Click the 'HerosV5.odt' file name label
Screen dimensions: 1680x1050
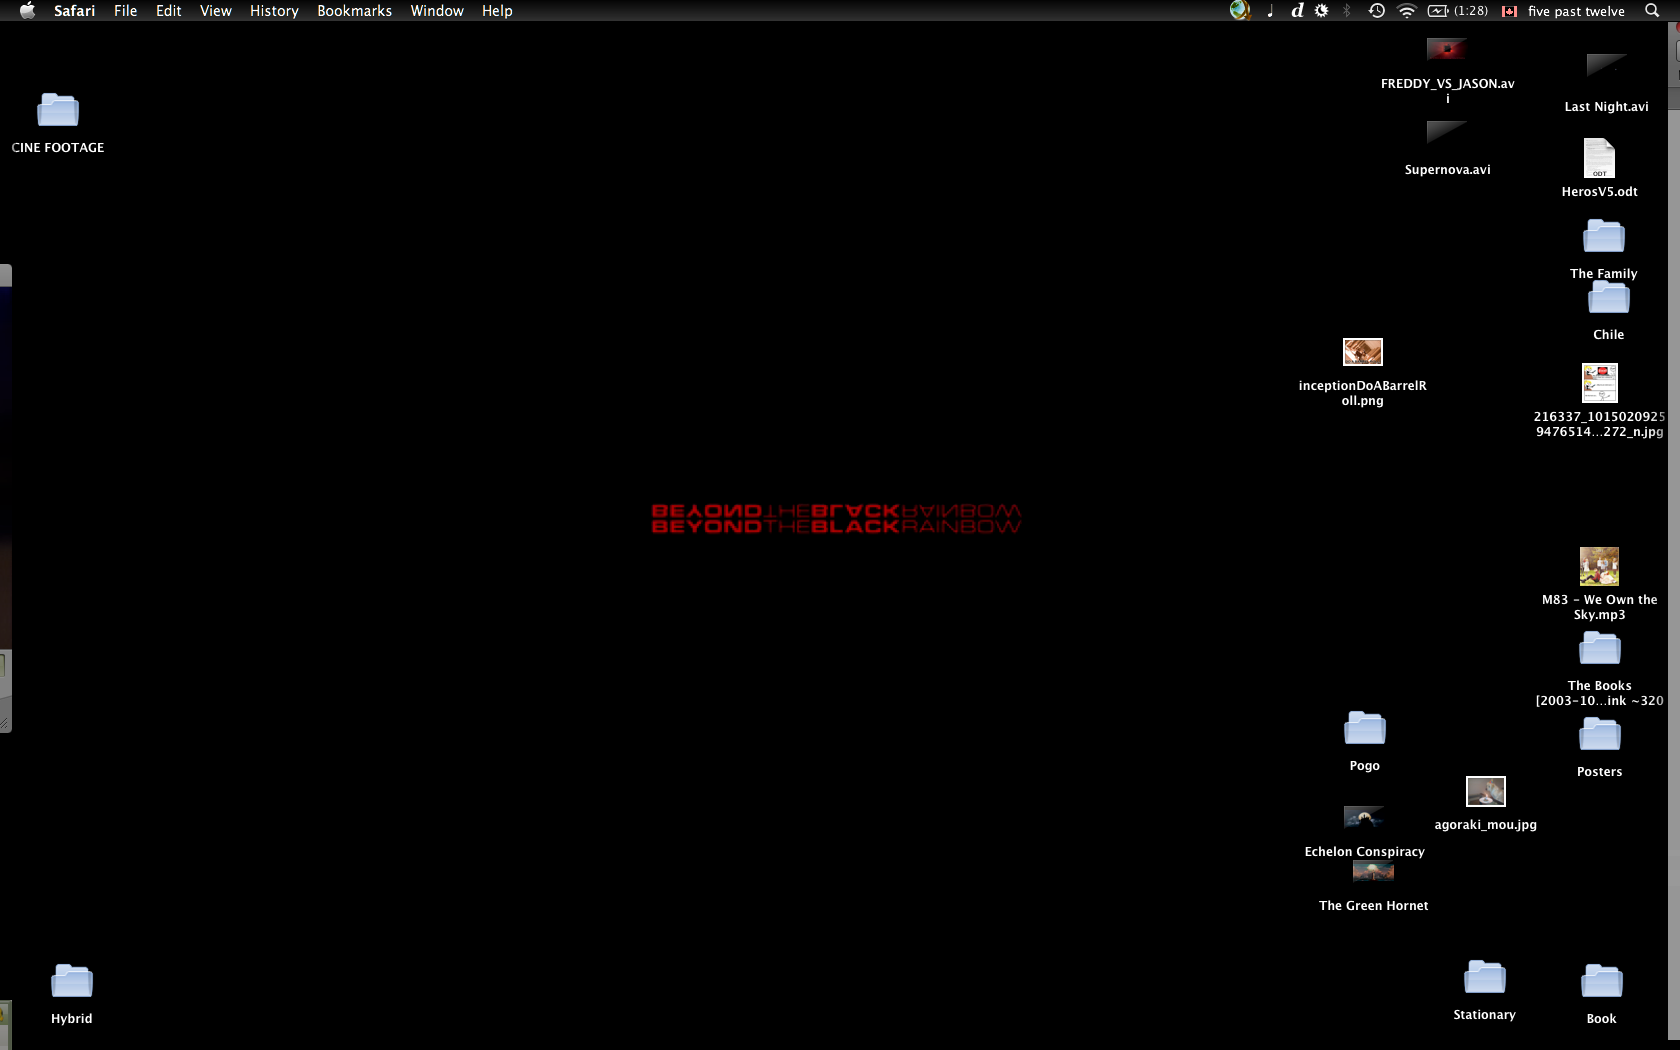[x=1600, y=192]
